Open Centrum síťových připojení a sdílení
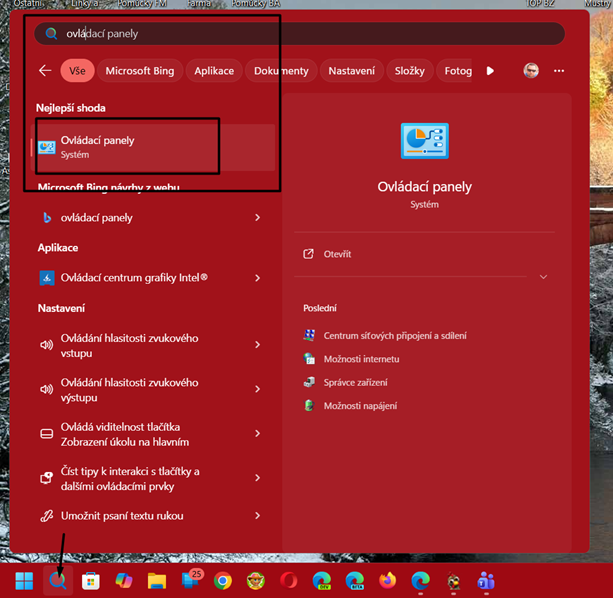The image size is (613, 598). (395, 336)
